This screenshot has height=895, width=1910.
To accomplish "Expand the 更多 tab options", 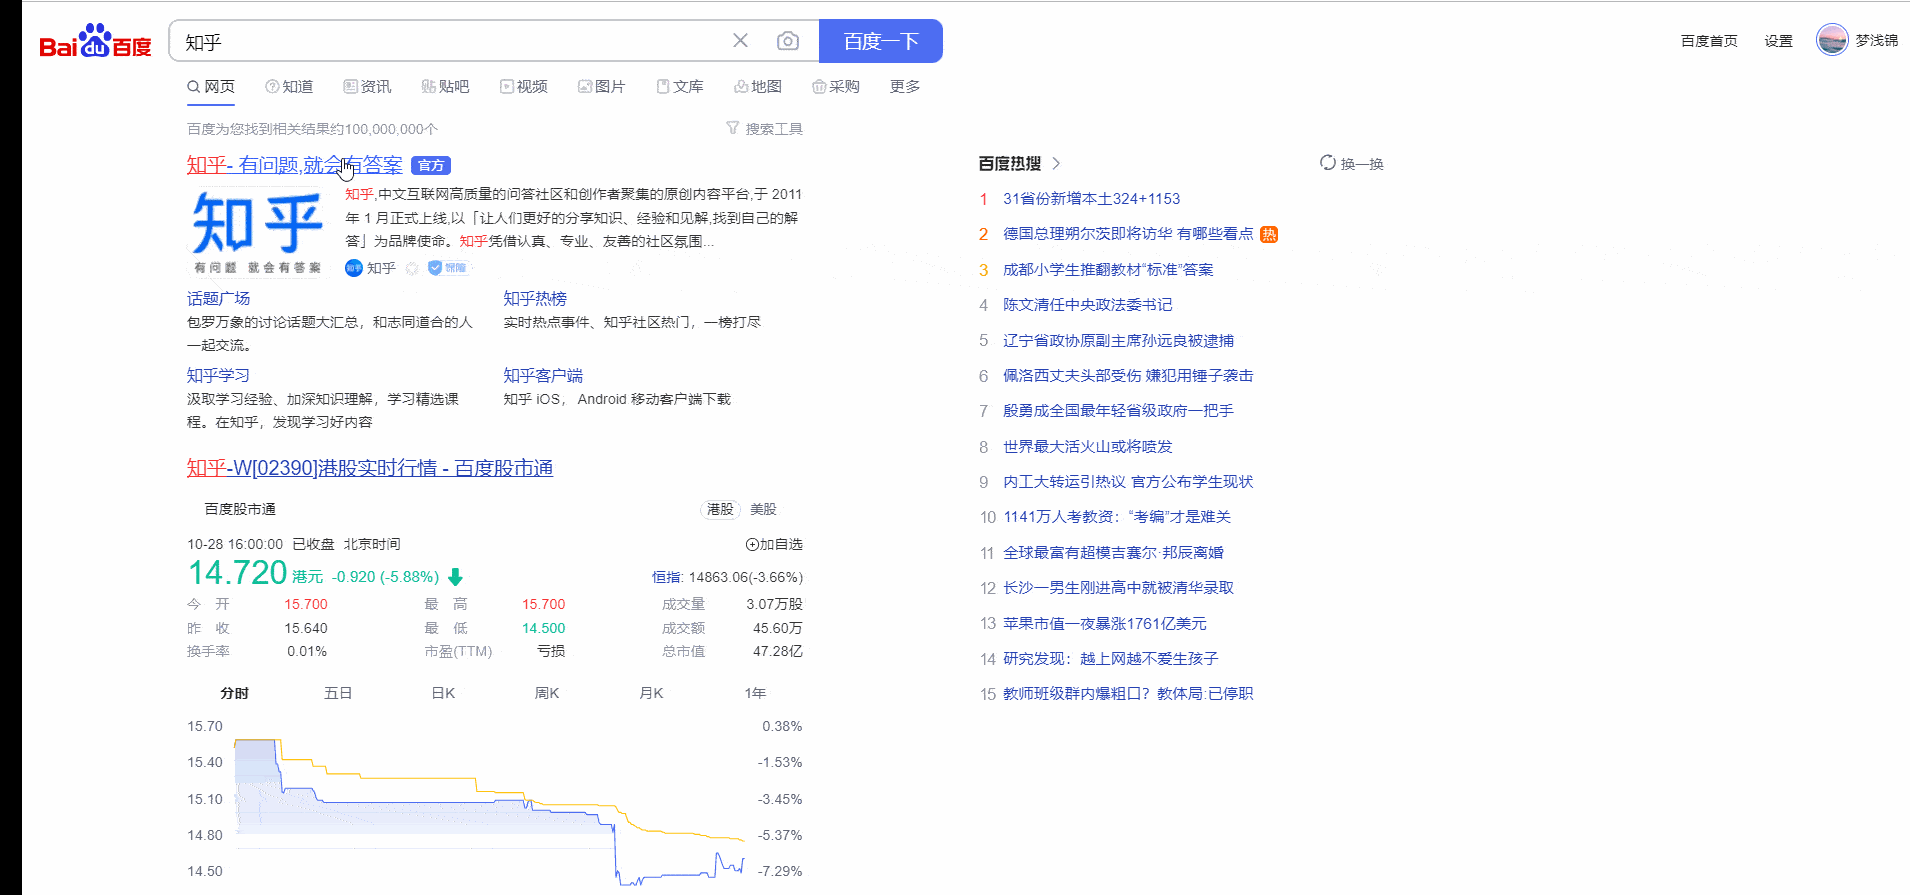I will coord(905,87).
